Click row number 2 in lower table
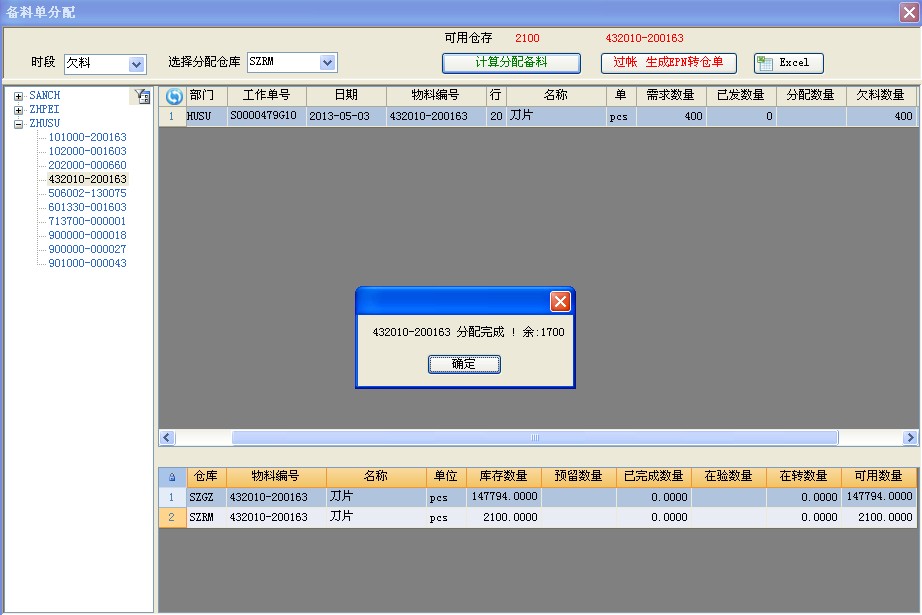The image size is (922, 615). coord(172,517)
